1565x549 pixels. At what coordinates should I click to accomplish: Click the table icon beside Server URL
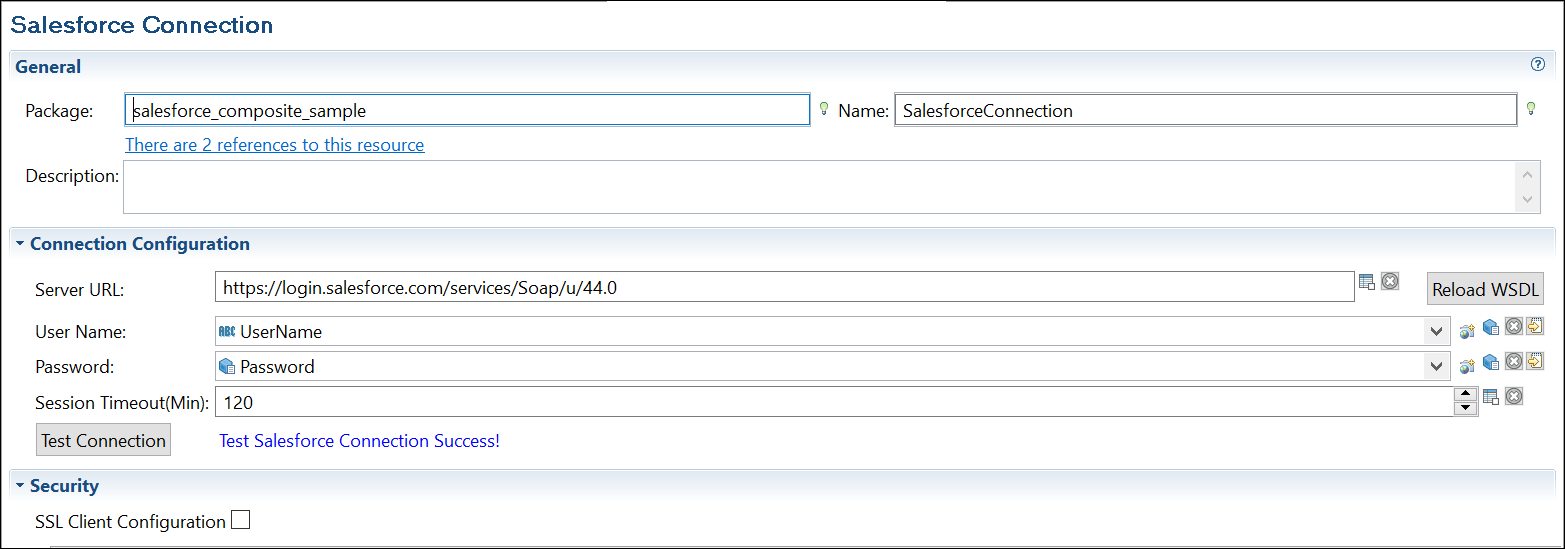click(1367, 283)
